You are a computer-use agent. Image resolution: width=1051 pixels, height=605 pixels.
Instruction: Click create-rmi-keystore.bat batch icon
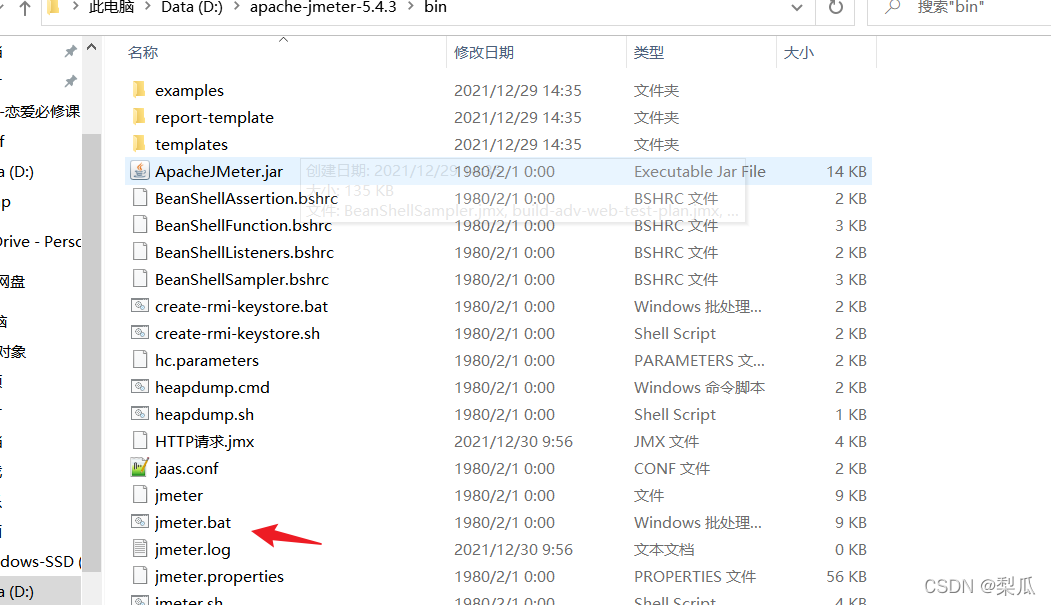pos(139,306)
